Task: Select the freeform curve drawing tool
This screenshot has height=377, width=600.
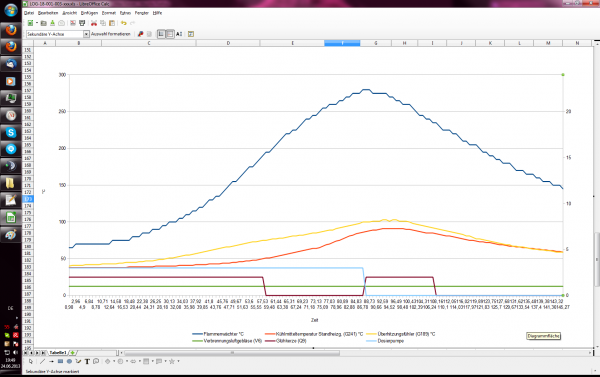Action: point(78,361)
